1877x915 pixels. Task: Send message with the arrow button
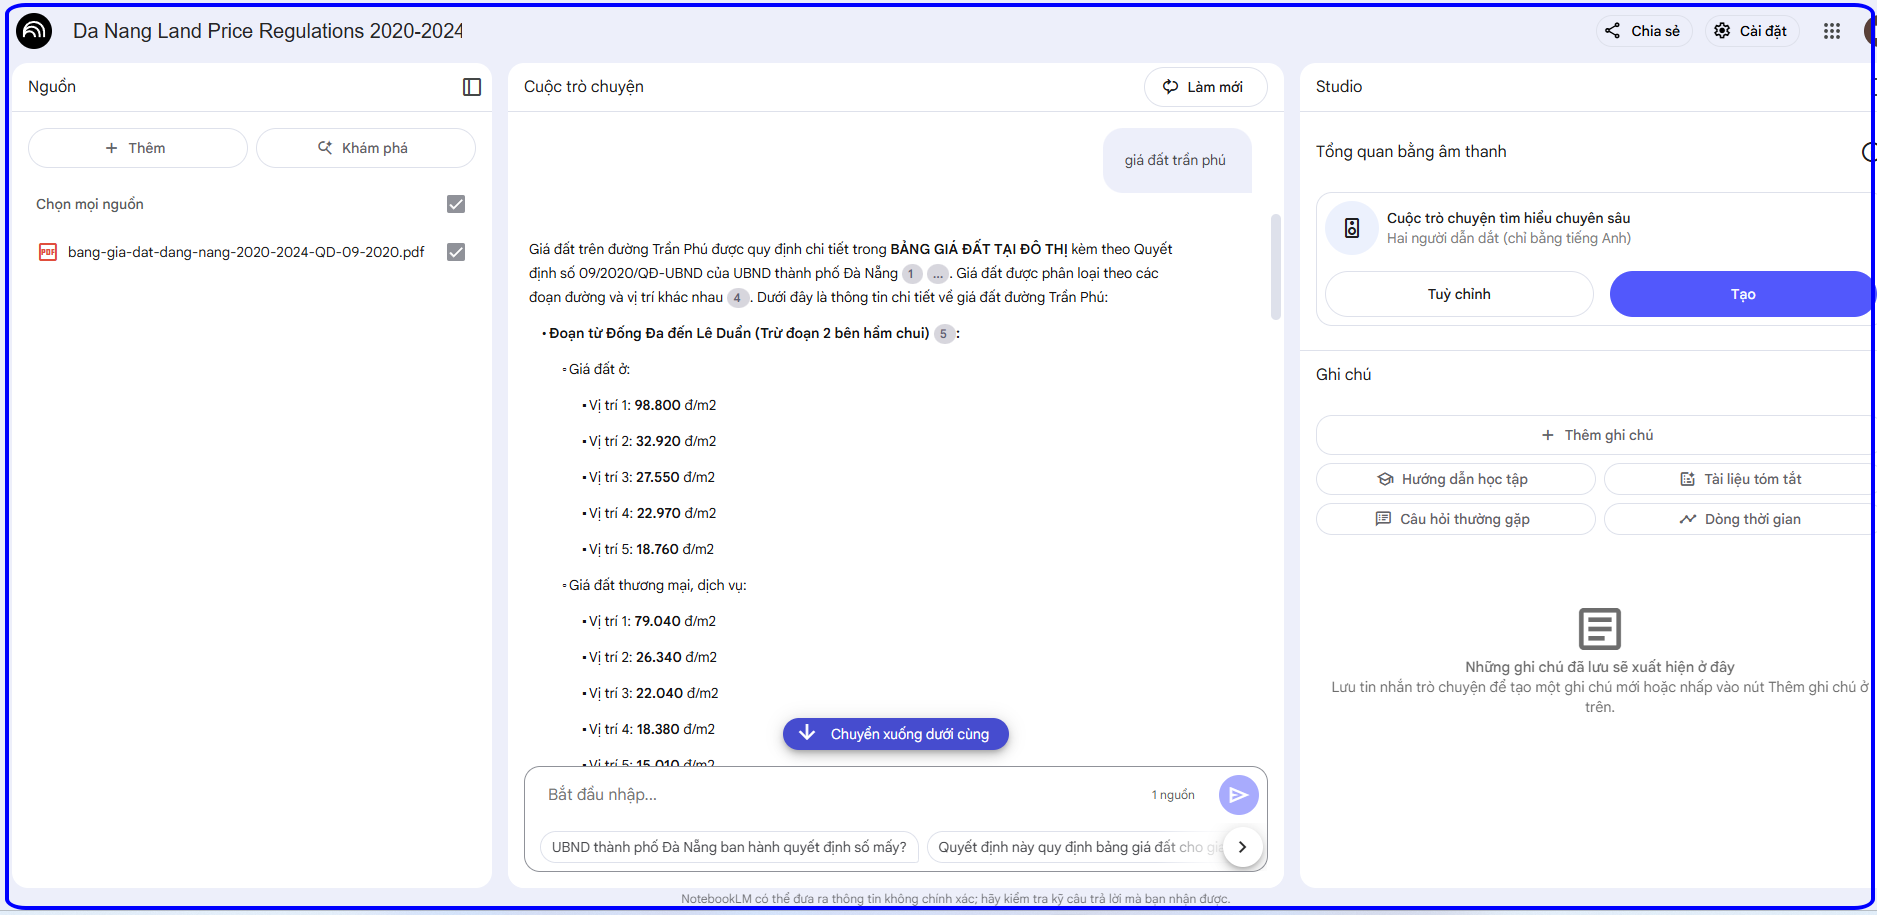click(x=1238, y=795)
